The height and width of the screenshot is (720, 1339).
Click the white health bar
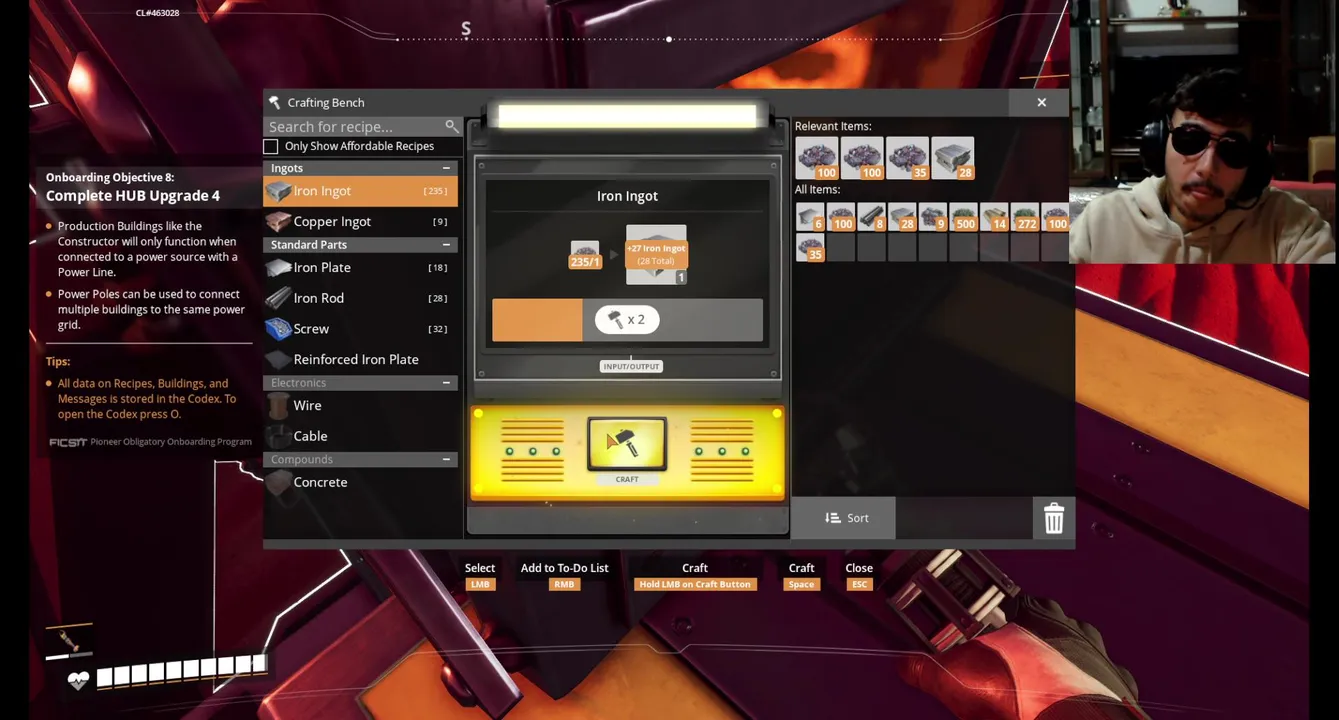[x=181, y=670]
